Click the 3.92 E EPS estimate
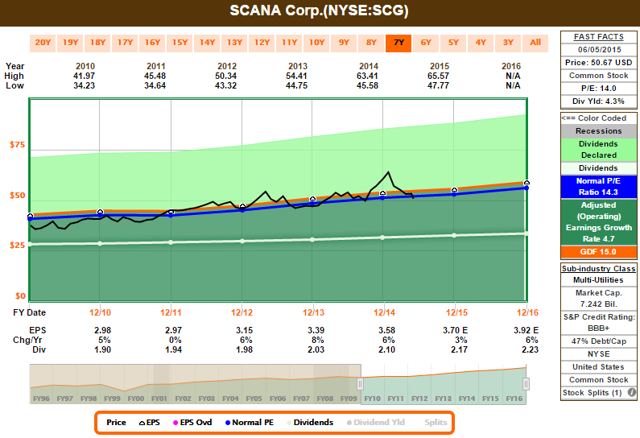Screen dimensions: 640x438 coord(526,330)
